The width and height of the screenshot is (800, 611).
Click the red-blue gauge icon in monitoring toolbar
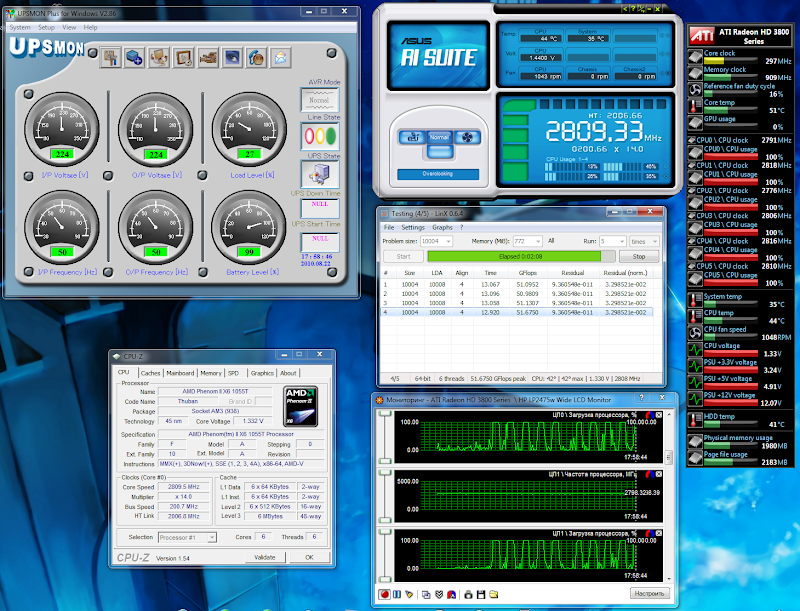click(x=451, y=594)
